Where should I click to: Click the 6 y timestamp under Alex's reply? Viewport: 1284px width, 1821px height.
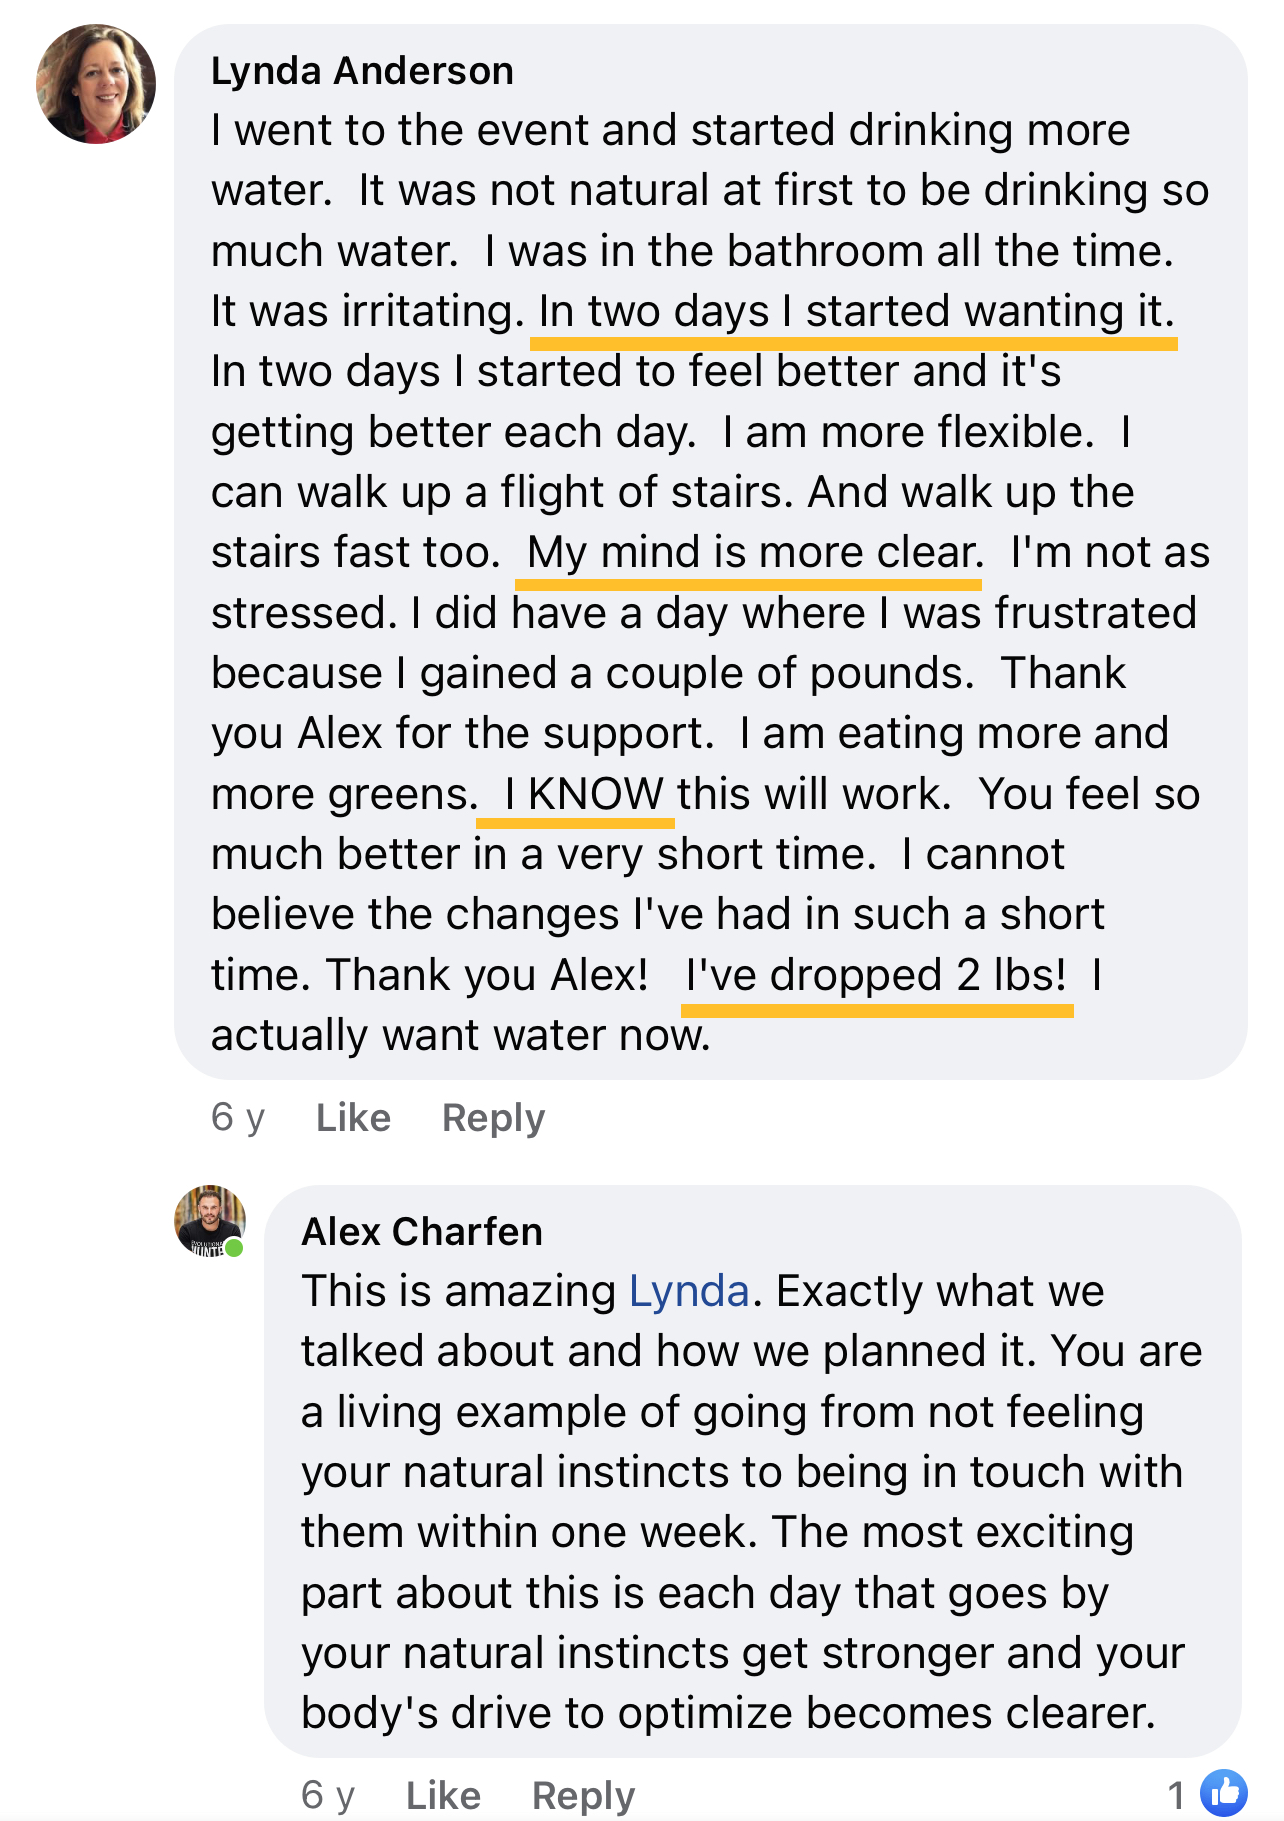pyautogui.click(x=327, y=1795)
